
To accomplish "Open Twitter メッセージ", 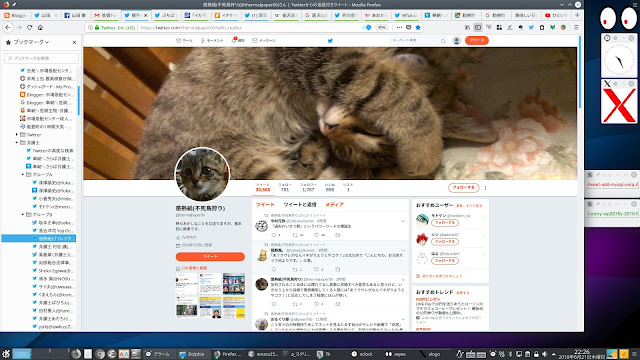I will point(264,40).
